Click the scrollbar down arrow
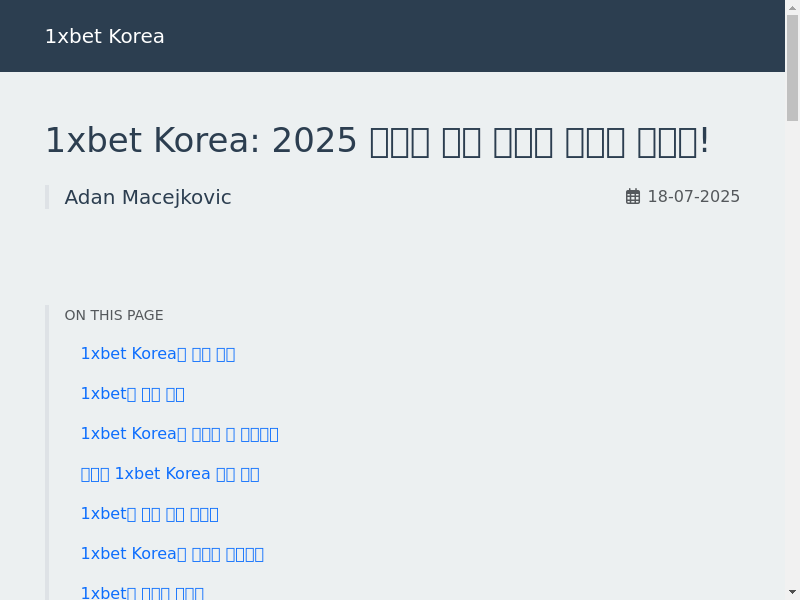This screenshot has width=800, height=600. tap(792, 592)
